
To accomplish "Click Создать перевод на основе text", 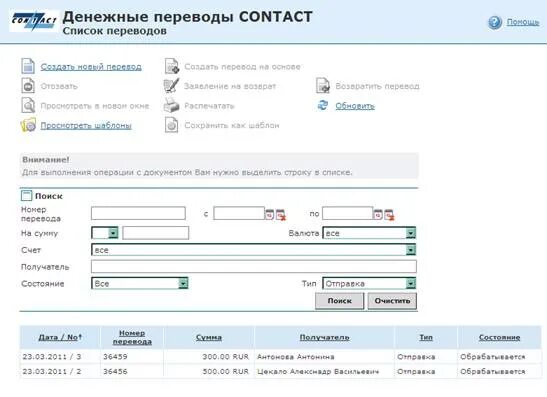I will (x=242, y=67).
